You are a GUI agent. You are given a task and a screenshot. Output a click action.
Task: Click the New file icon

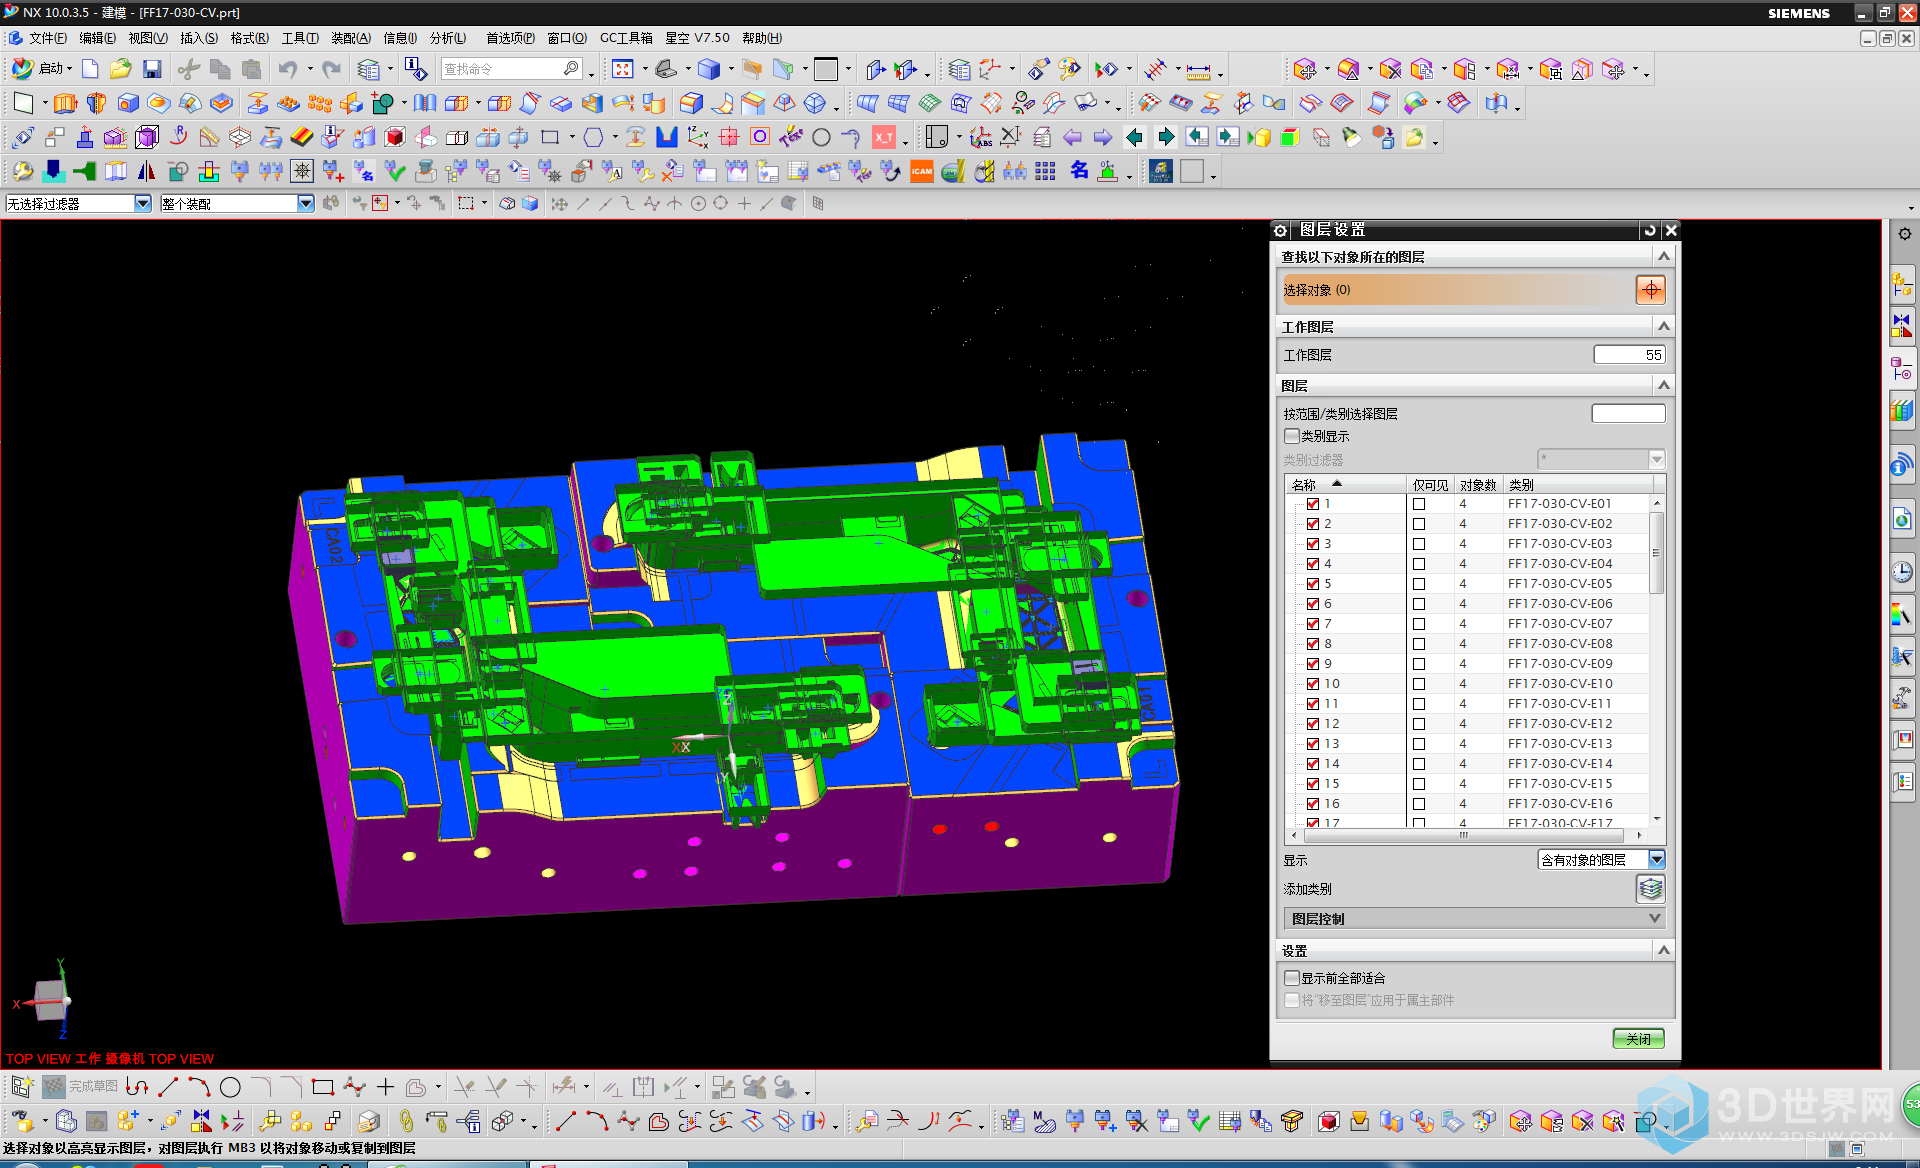click(90, 69)
